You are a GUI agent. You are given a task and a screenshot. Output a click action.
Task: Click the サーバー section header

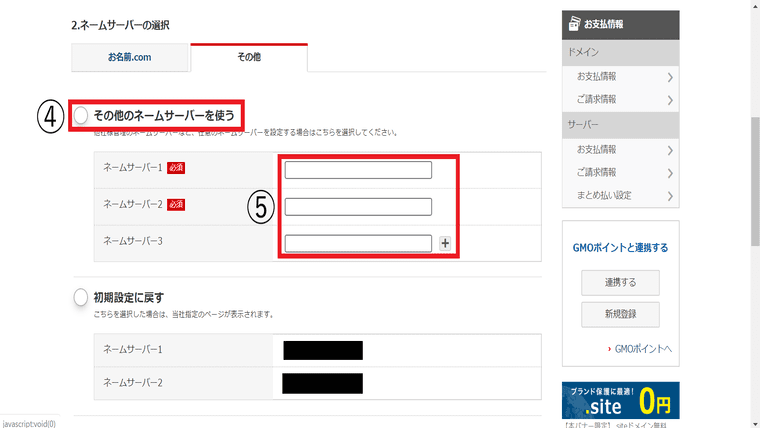click(x=620, y=125)
